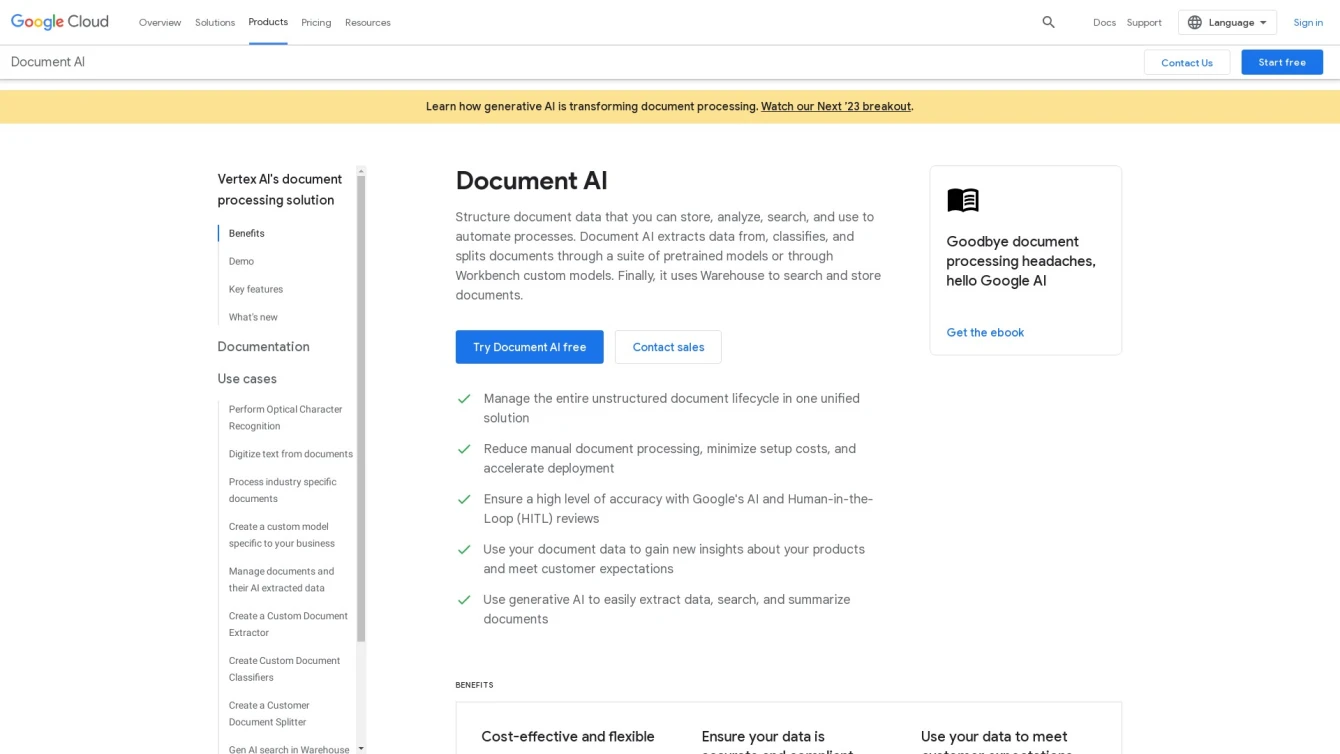Click the sidebar scroll up arrow
Viewport: 1340px width, 754px height.
coord(361,171)
